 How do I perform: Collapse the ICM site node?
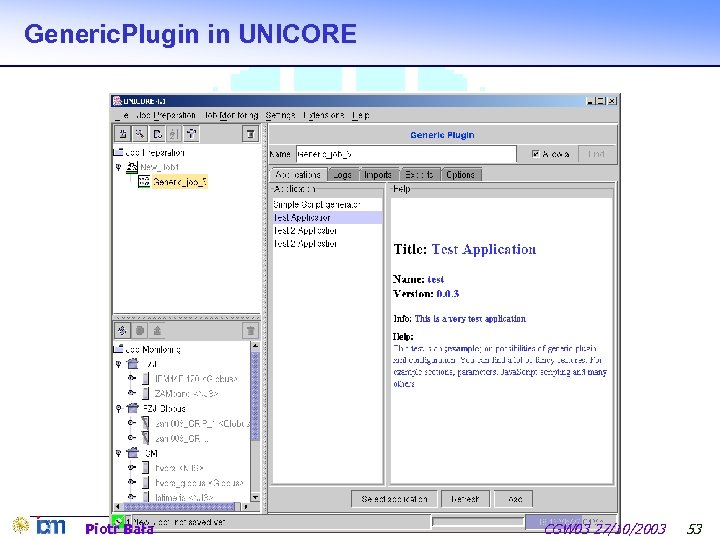tap(118, 453)
